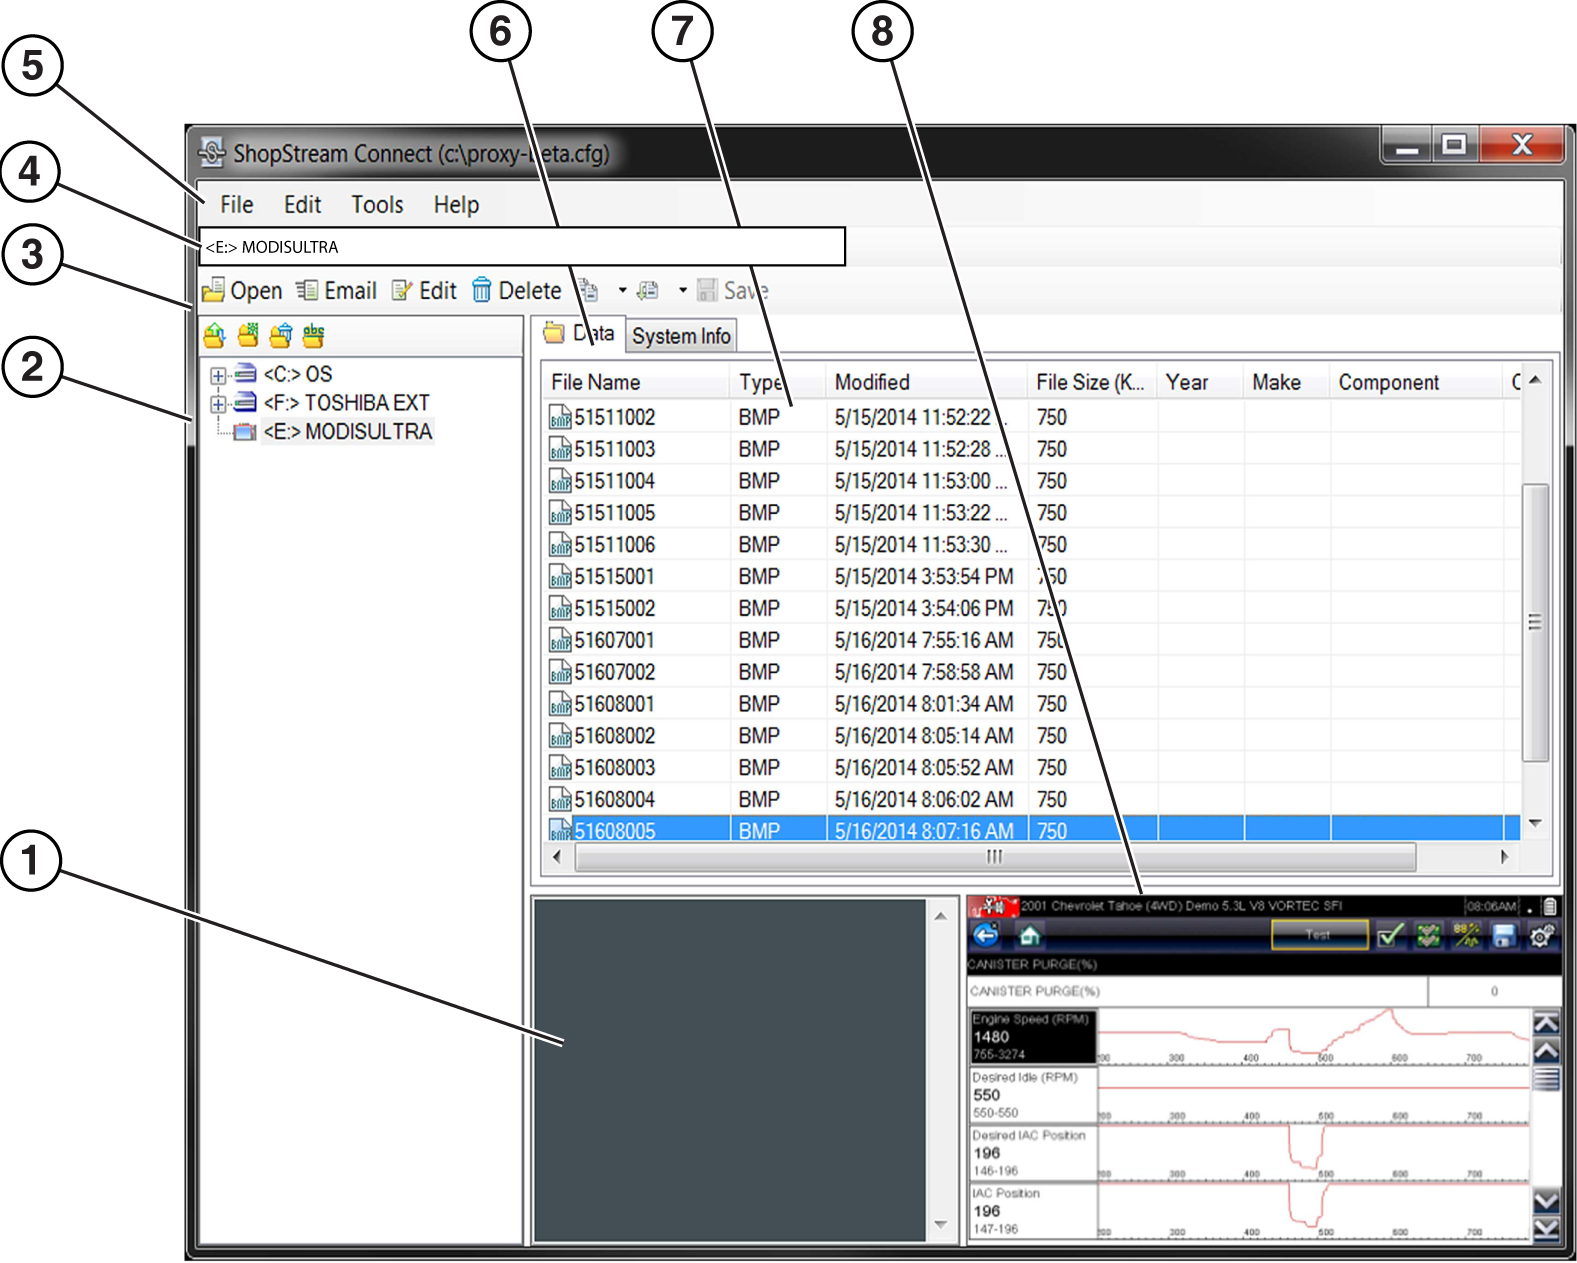The image size is (1577, 1263).
Task: Click the Edit pencil toolbar icon
Action: 402,291
